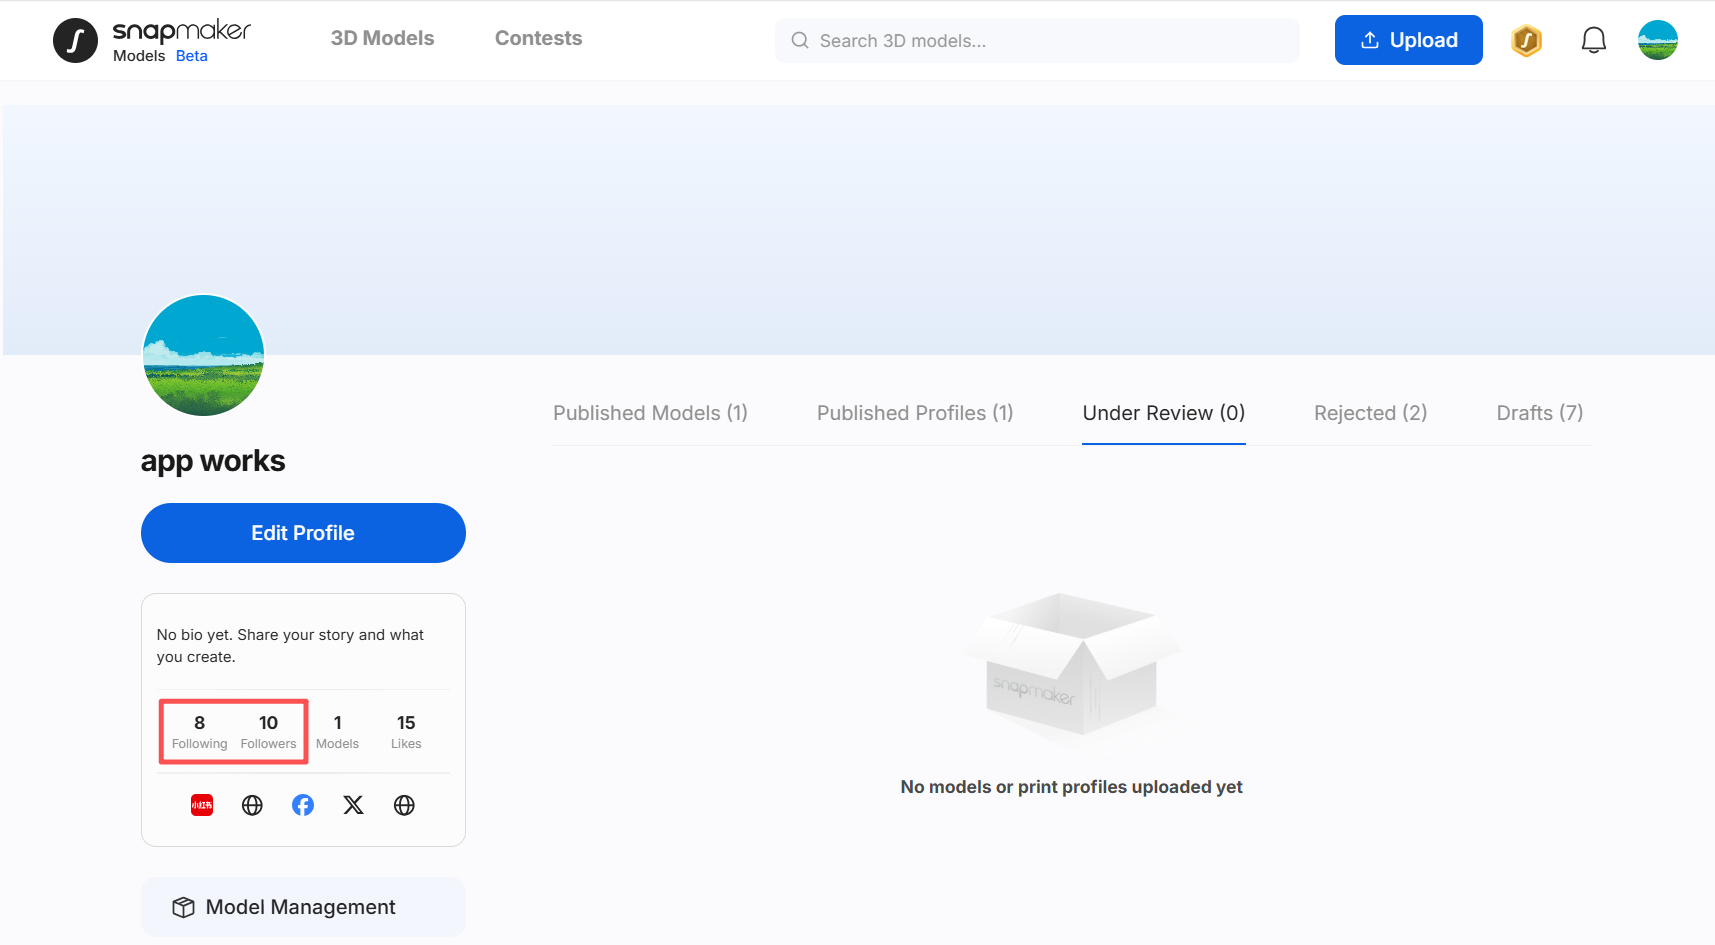Open the Rejected (2) tab
Viewport: 1715px width, 945px height.
click(1370, 413)
